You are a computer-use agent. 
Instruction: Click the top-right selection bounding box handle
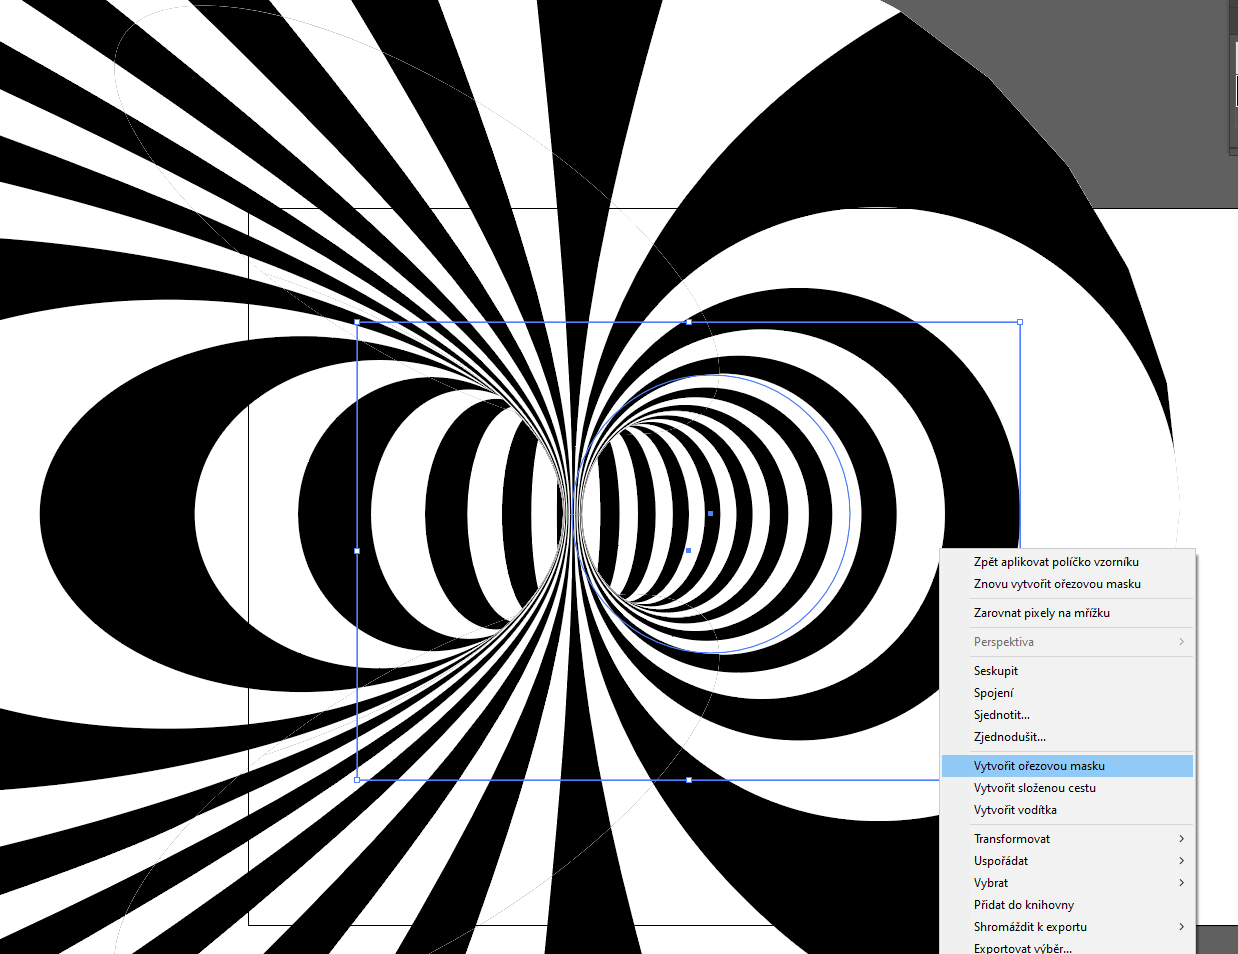tap(1020, 322)
